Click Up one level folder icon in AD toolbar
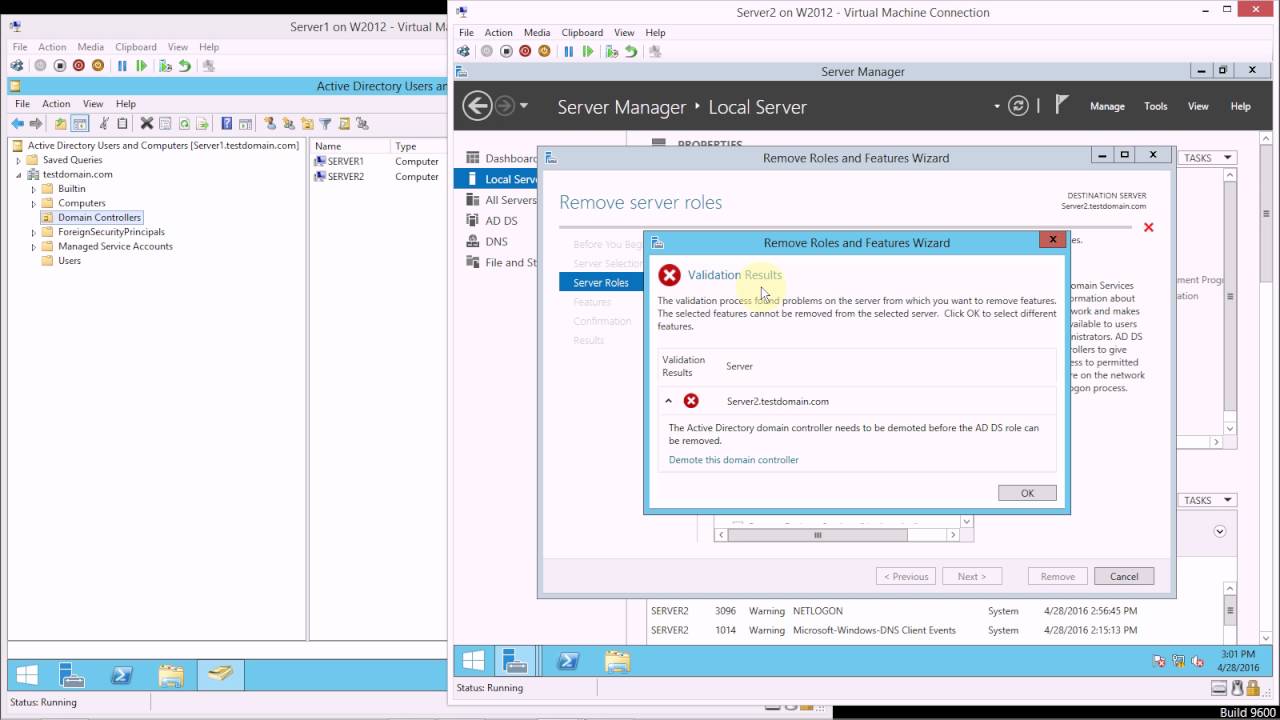 point(60,123)
